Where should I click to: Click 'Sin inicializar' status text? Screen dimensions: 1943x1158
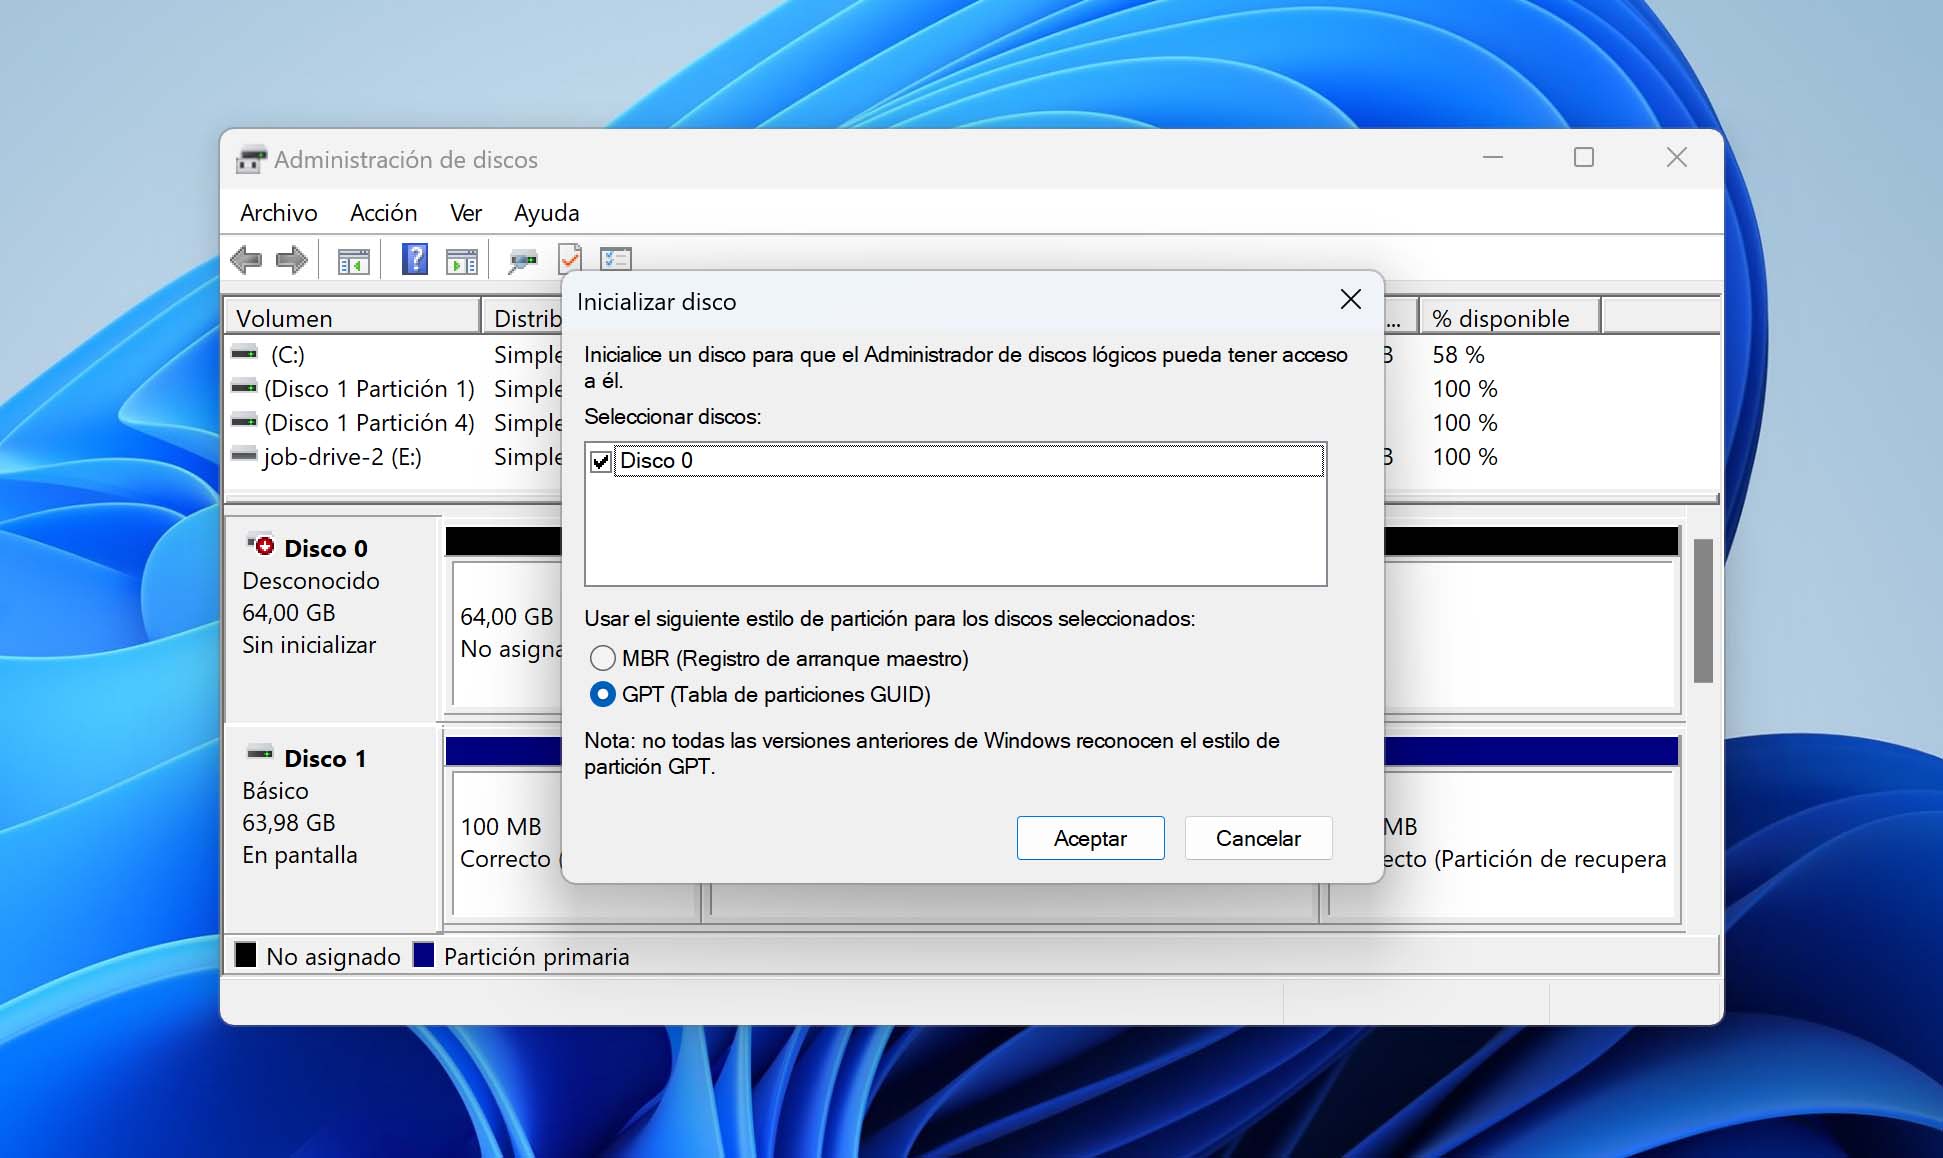pos(309,645)
